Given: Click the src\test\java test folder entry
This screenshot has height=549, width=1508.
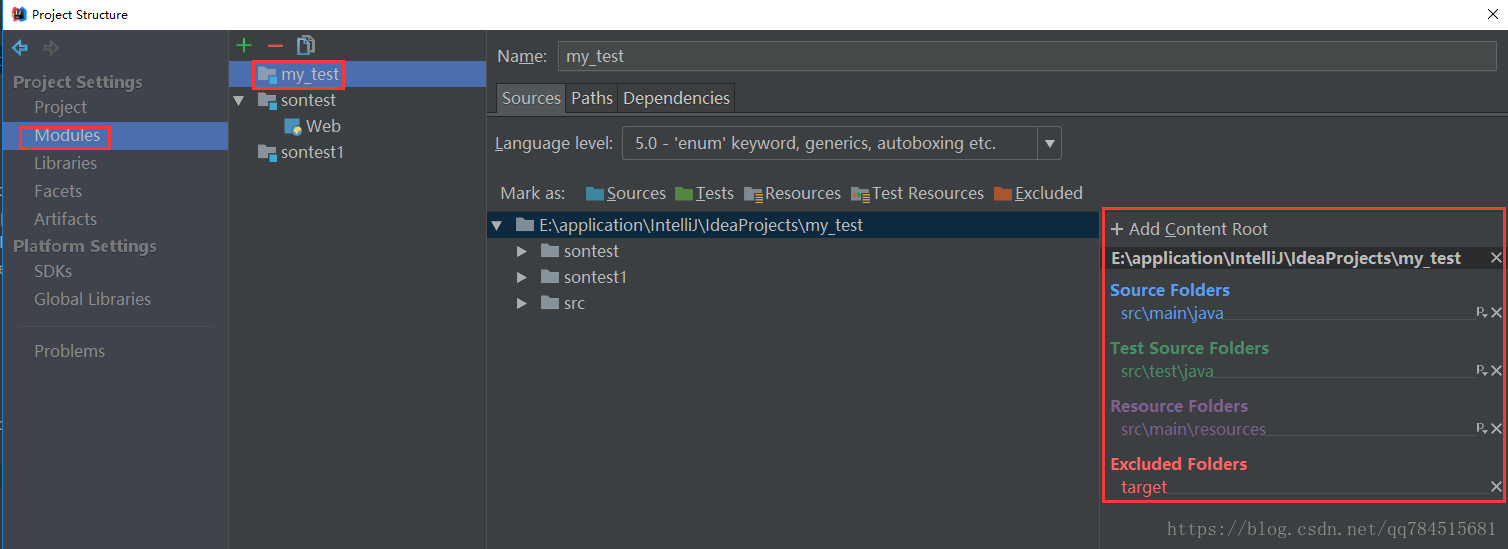Looking at the screenshot, I should click(1167, 371).
